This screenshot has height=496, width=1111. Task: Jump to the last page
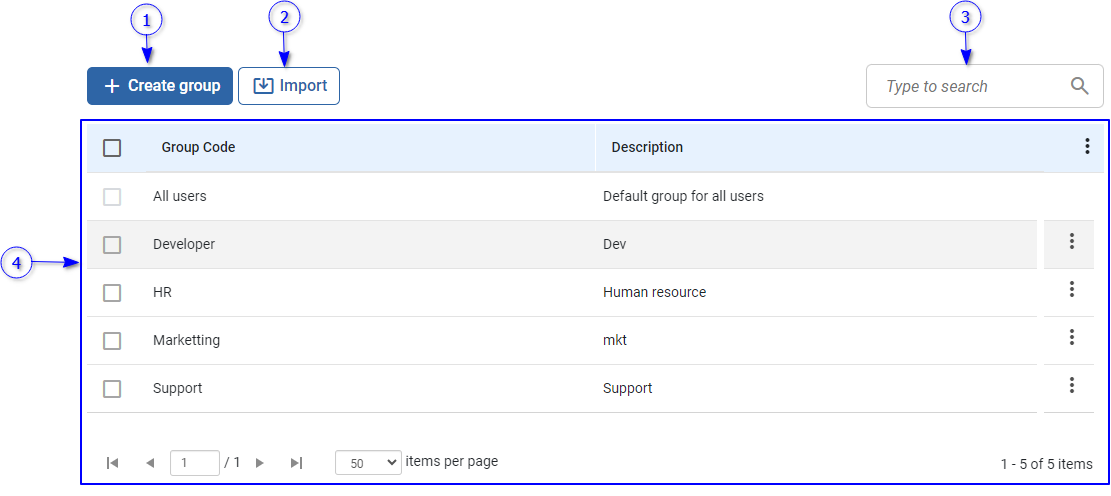296,463
